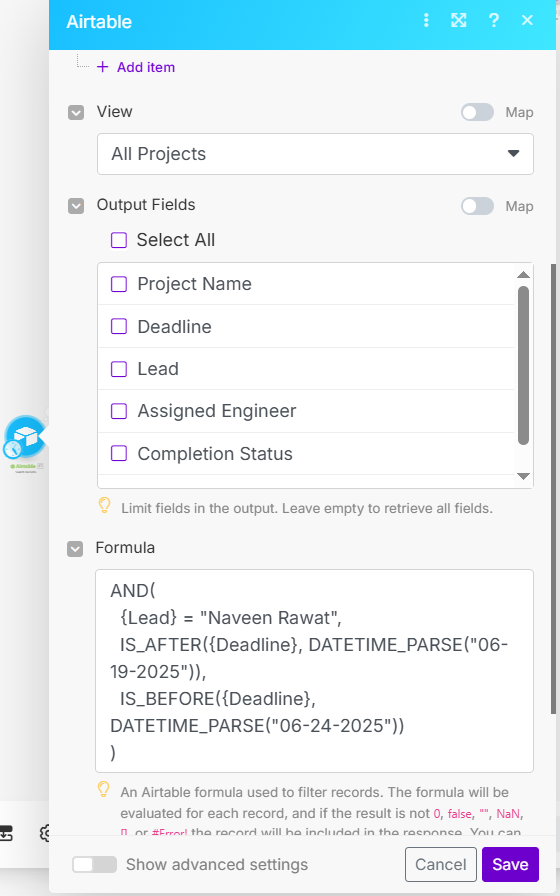Save the Airtable module settings

510,865
